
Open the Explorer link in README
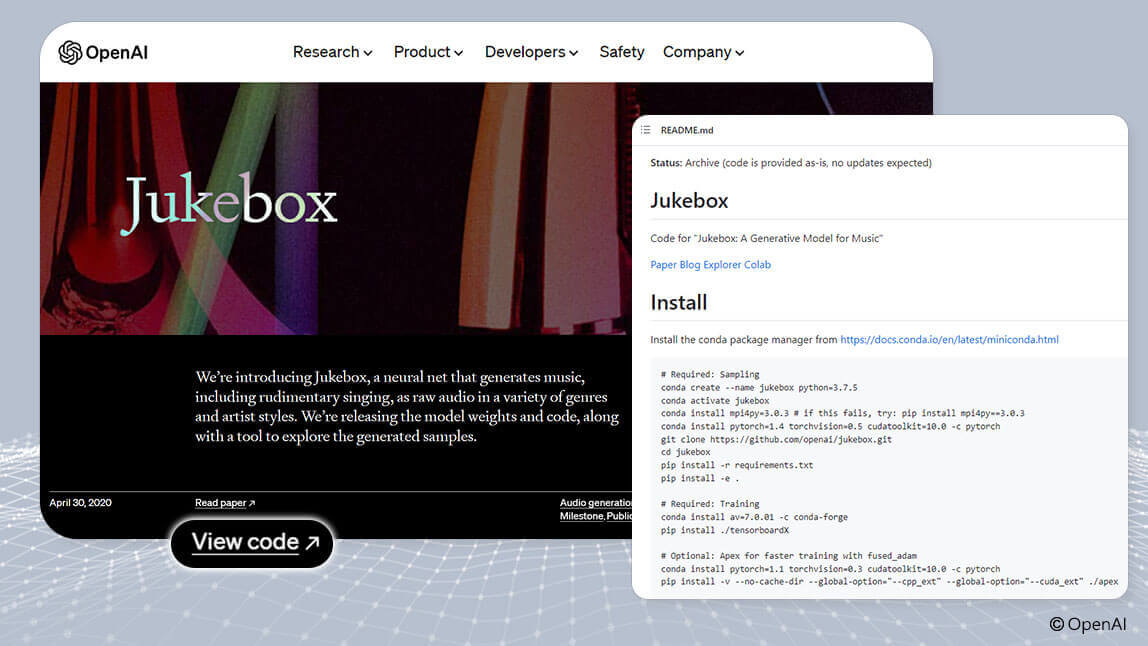coord(722,264)
